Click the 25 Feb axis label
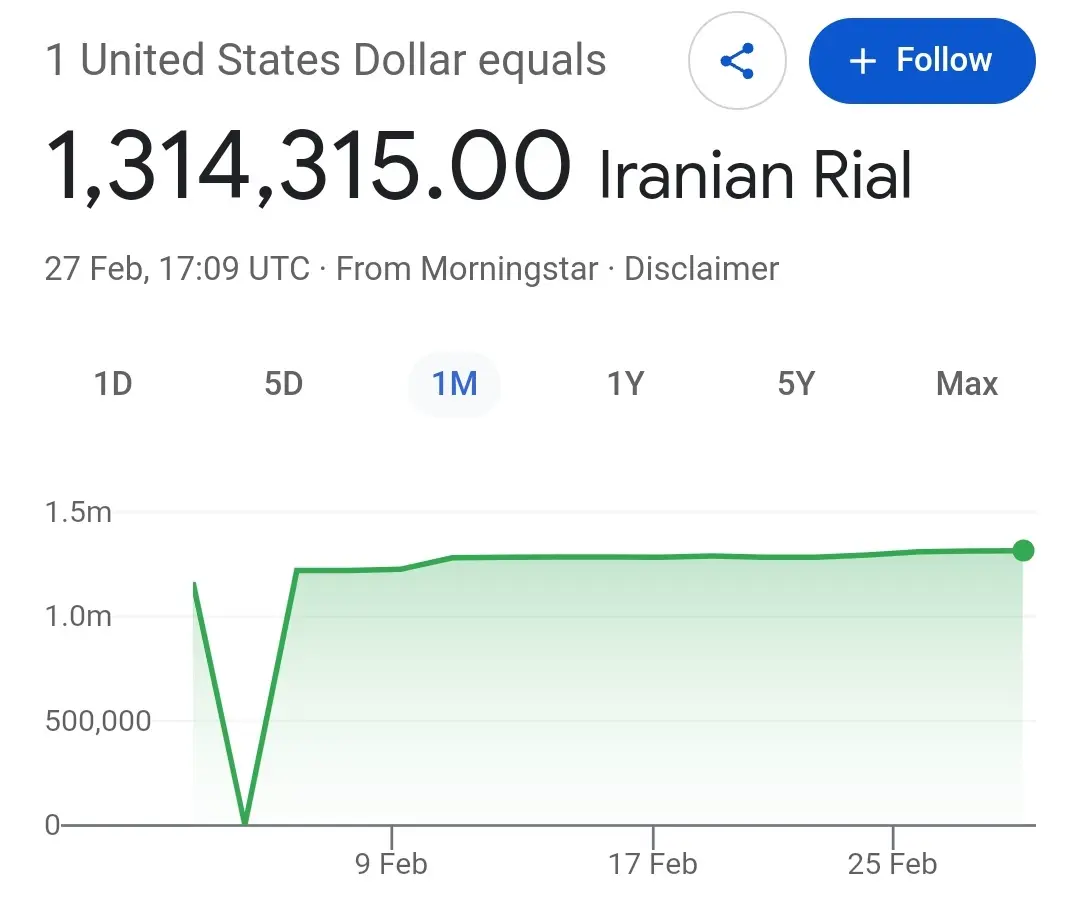The height and width of the screenshot is (904, 1080). (892, 864)
